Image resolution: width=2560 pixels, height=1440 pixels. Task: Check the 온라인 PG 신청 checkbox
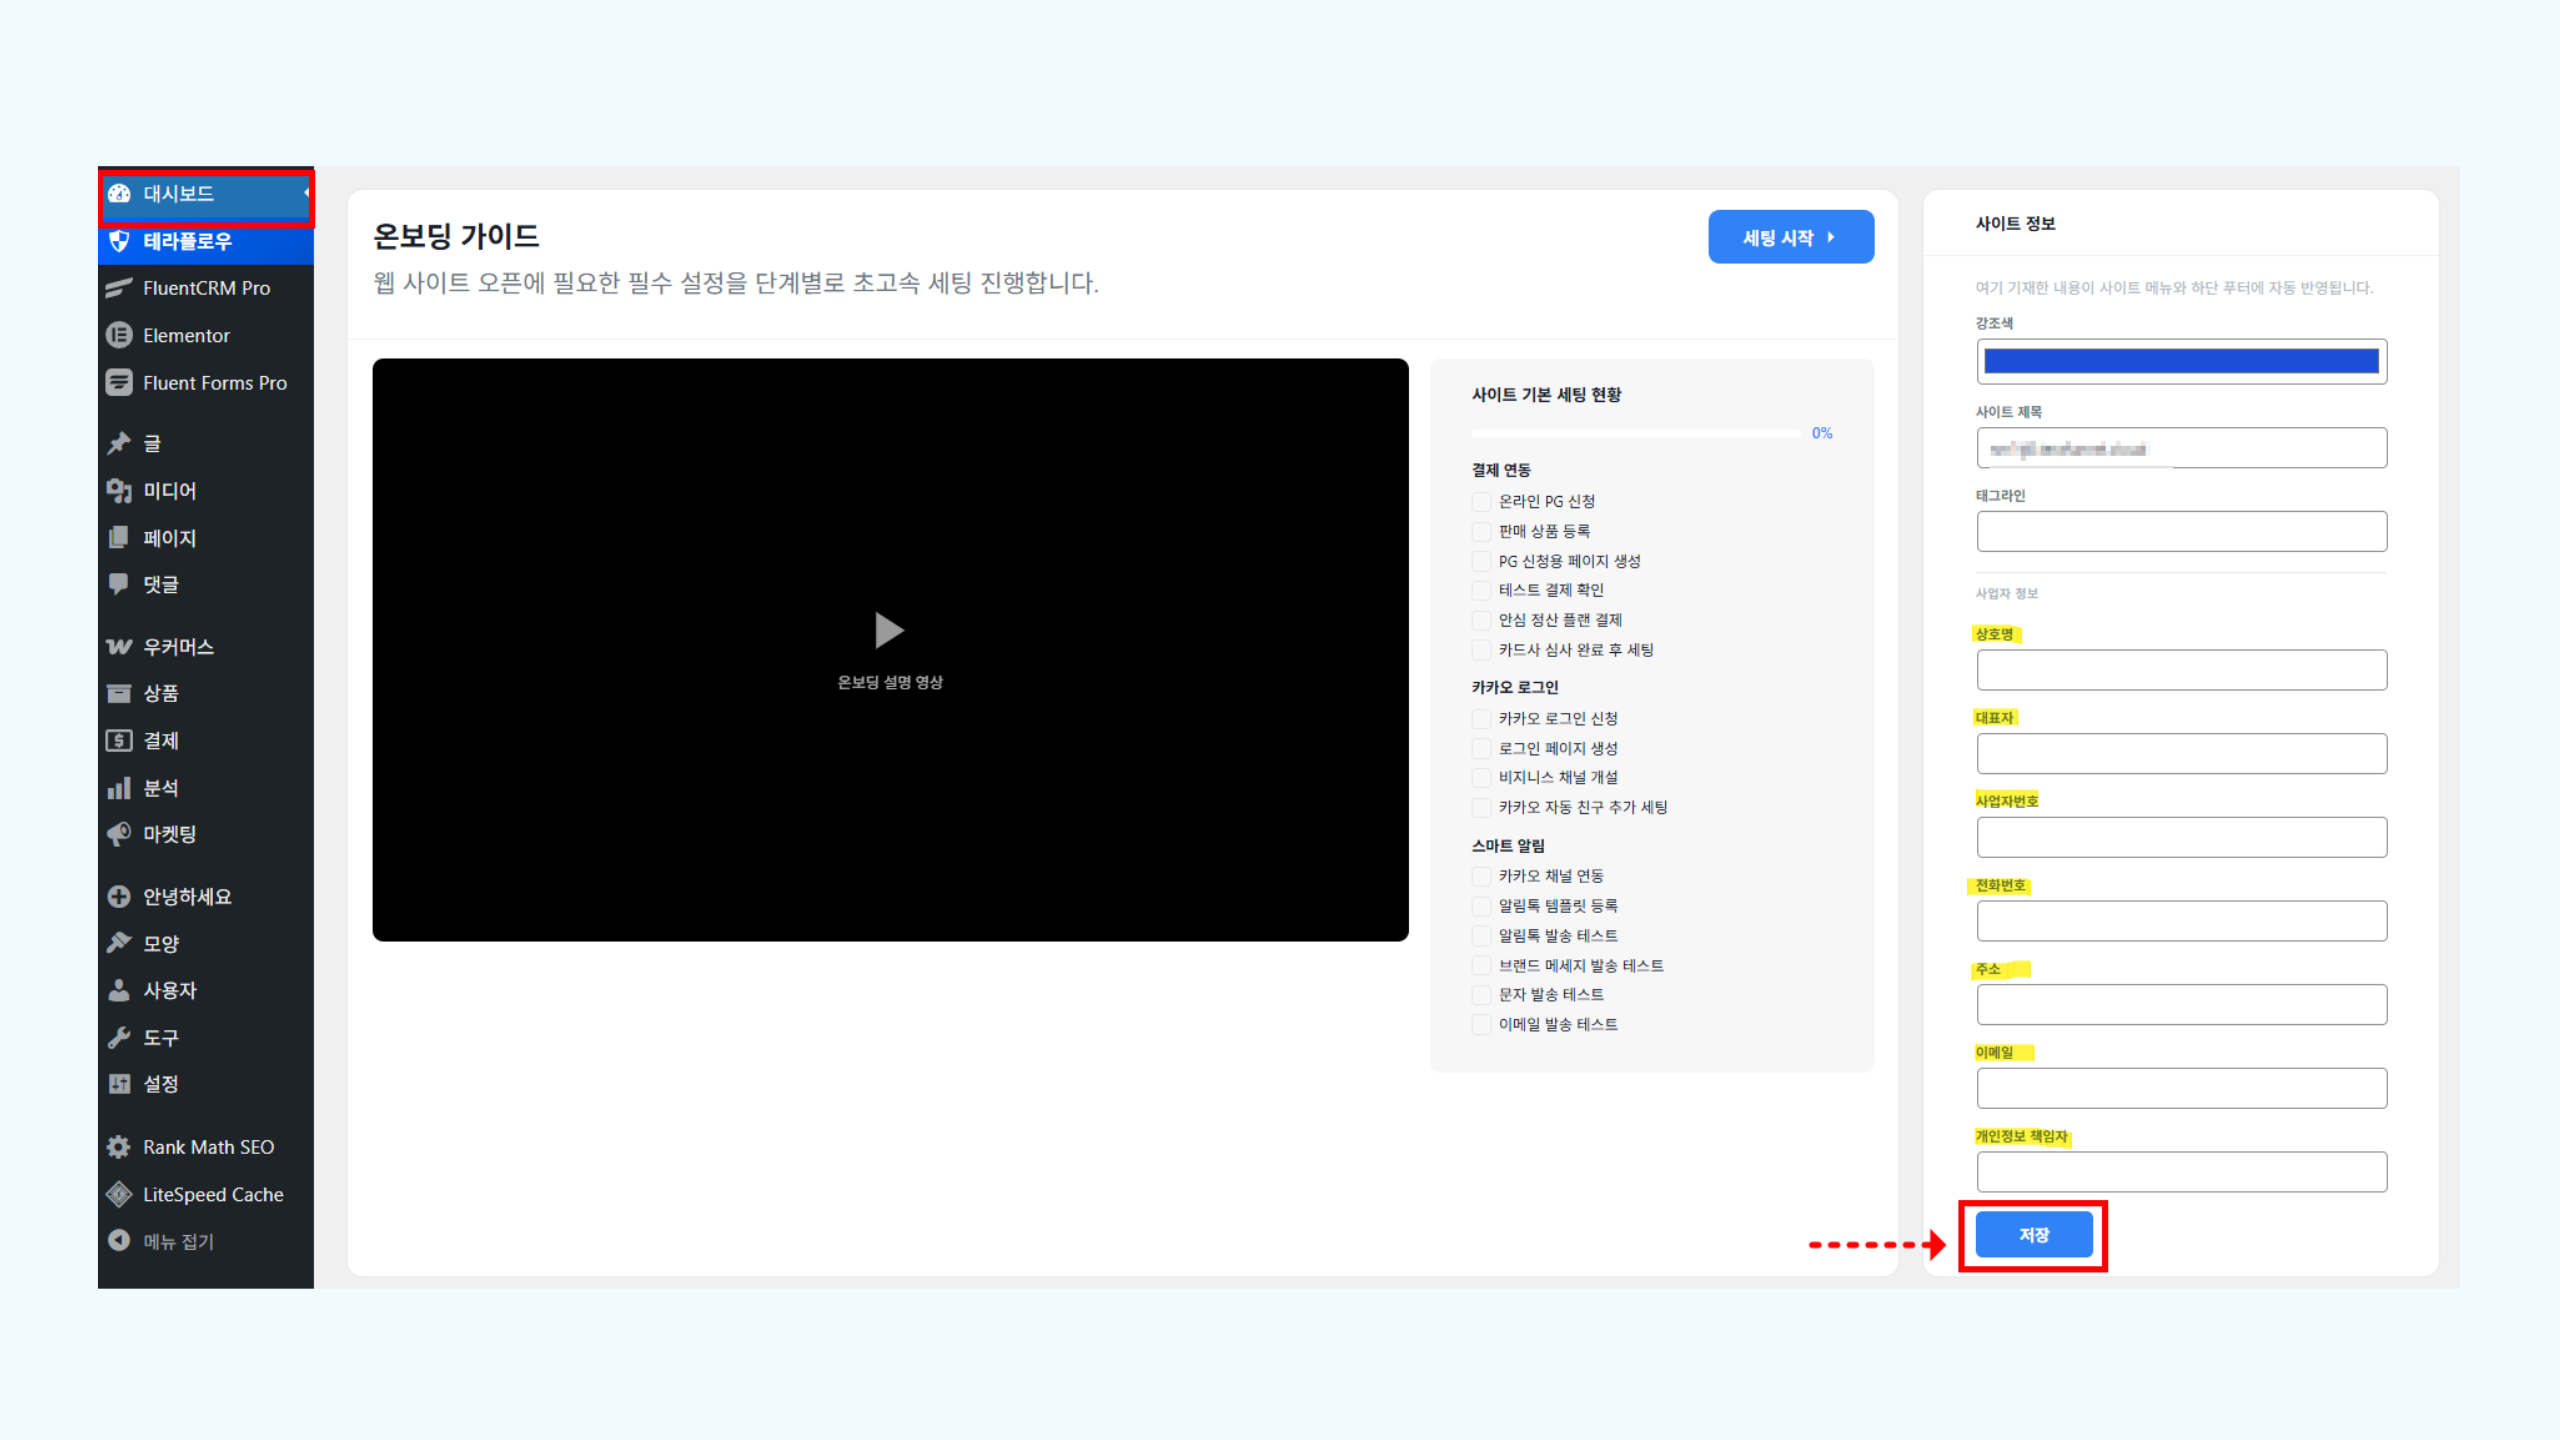(1481, 501)
